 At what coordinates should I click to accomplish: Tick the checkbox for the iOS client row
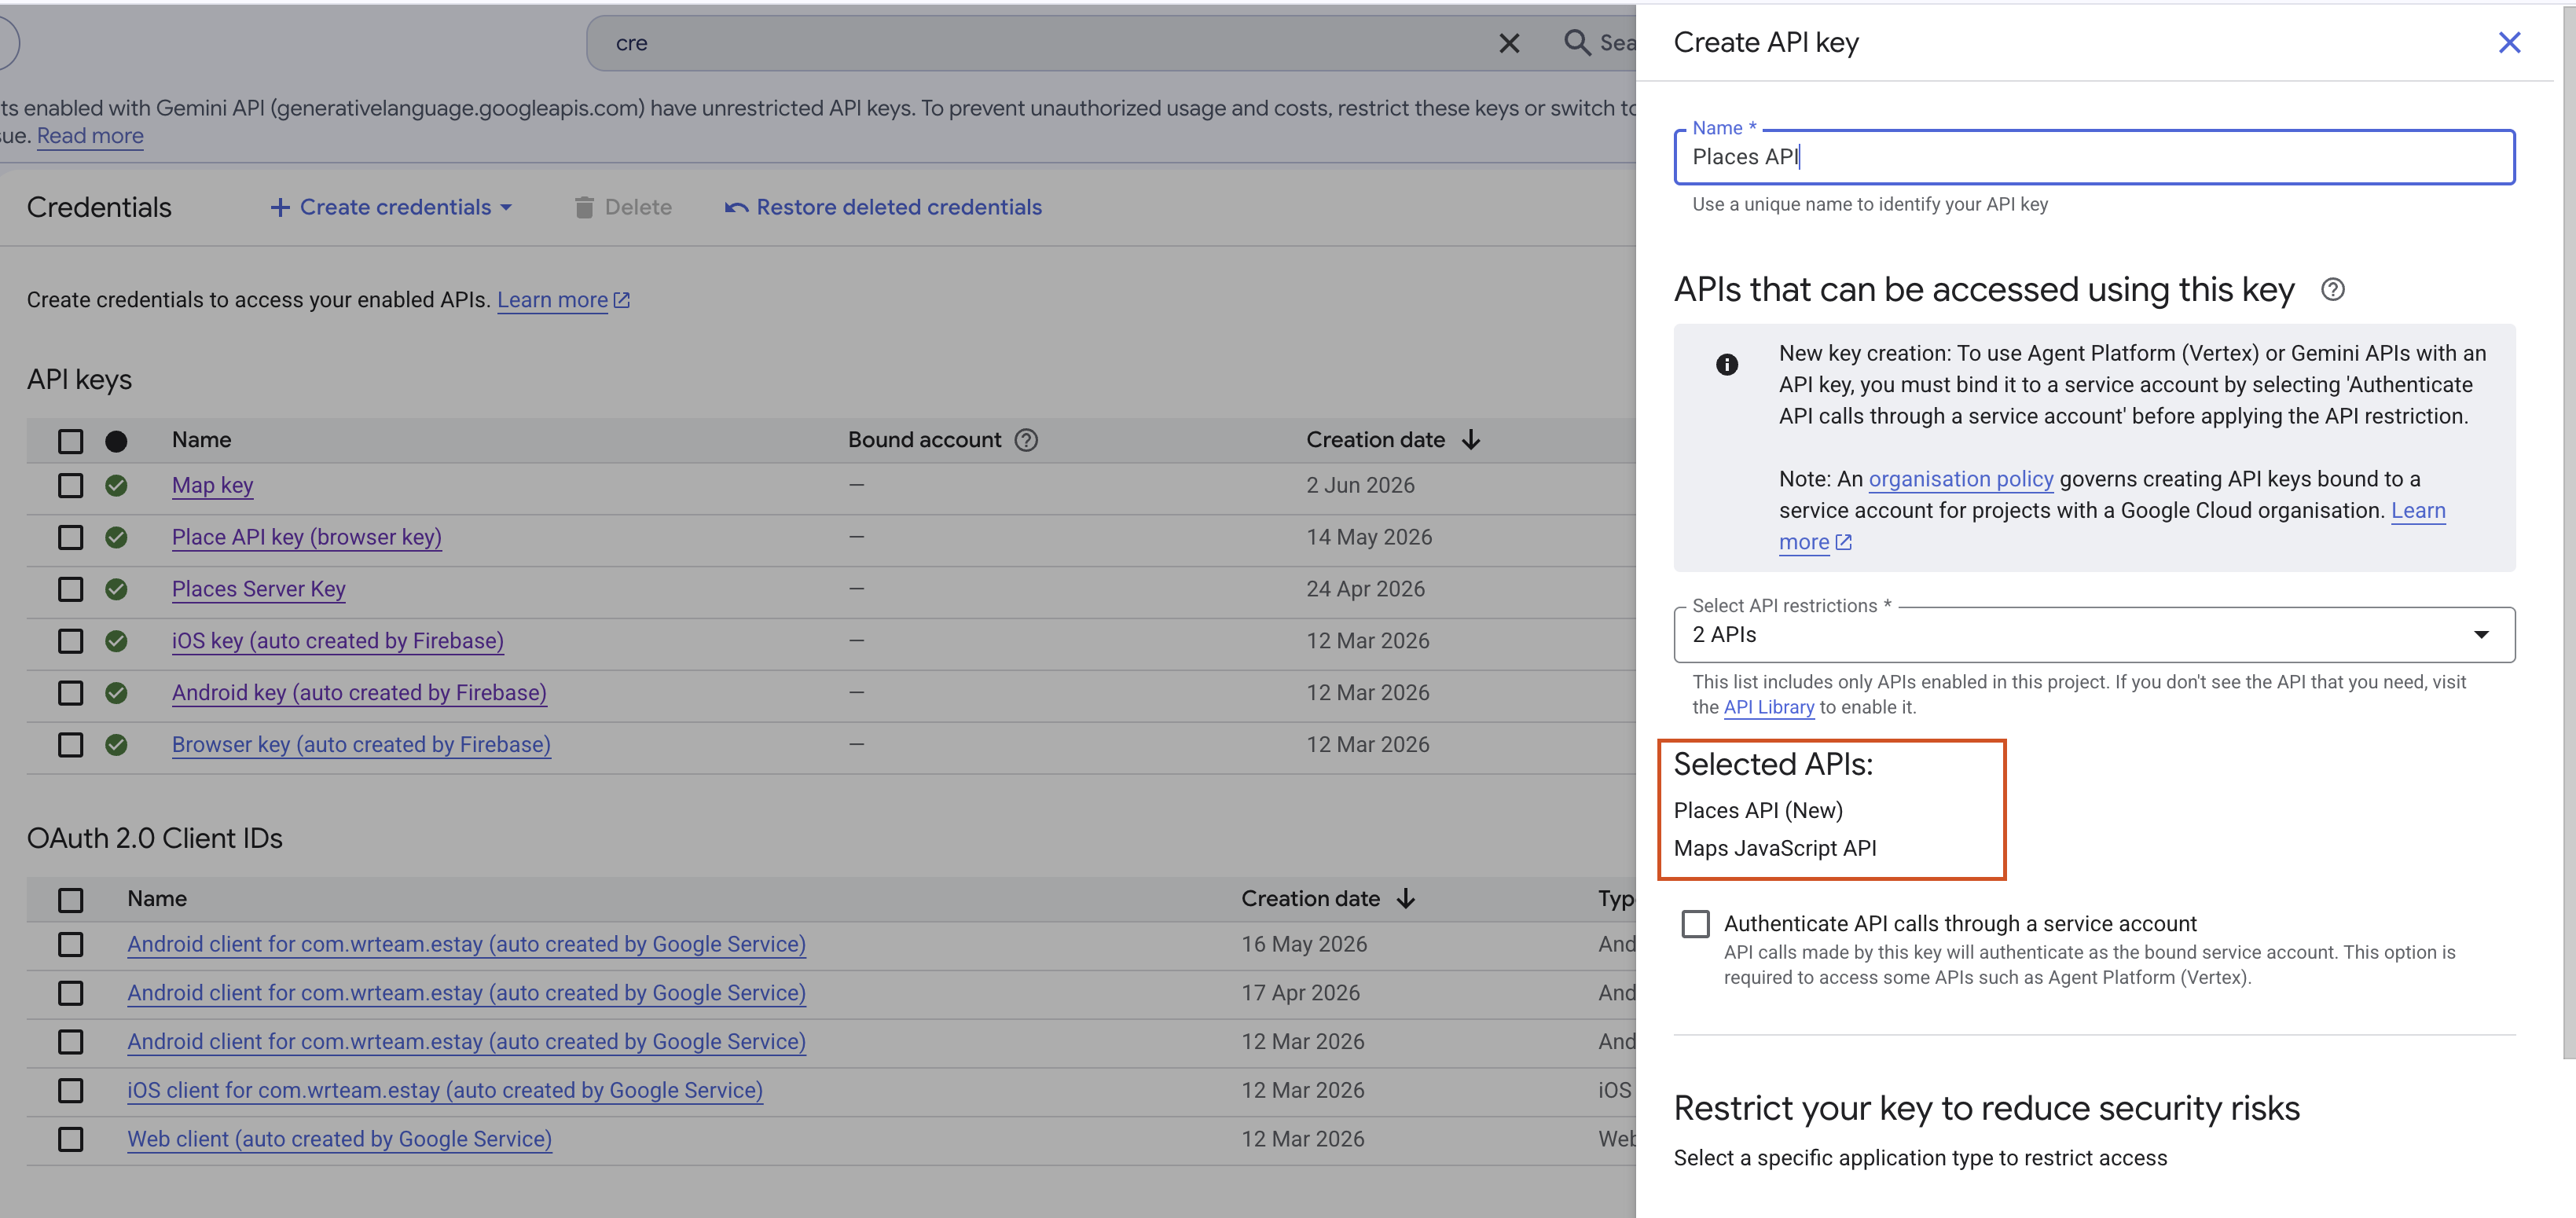pyautogui.click(x=70, y=1090)
